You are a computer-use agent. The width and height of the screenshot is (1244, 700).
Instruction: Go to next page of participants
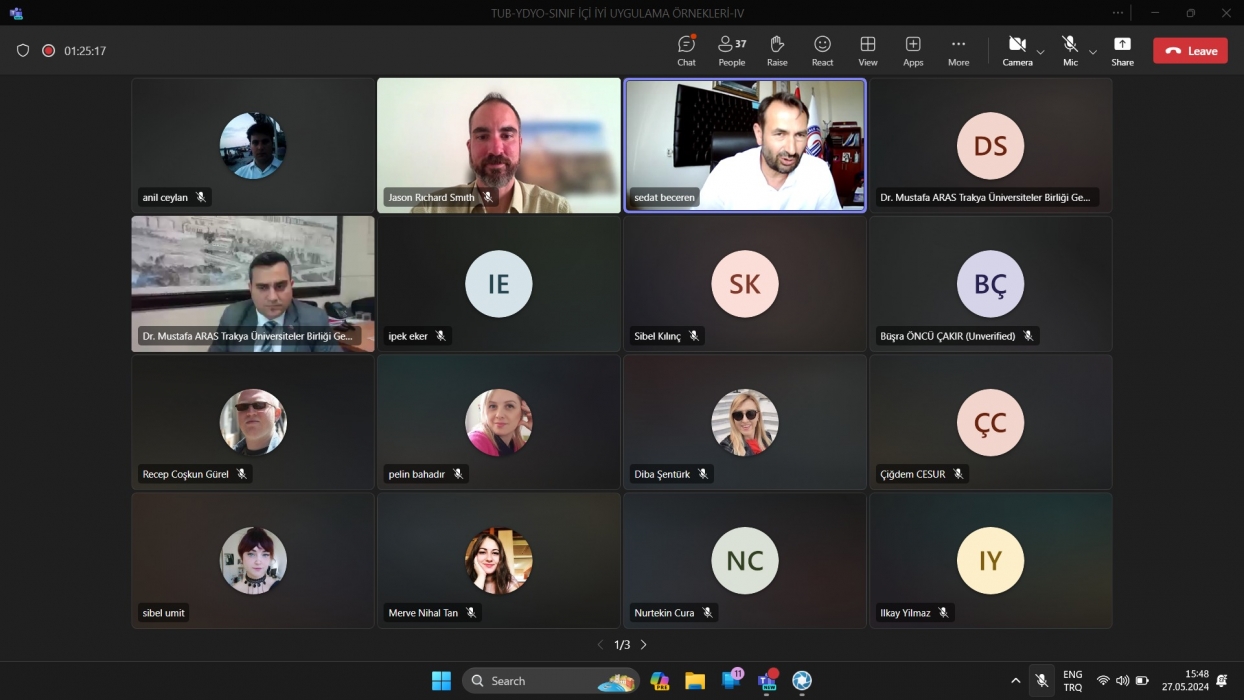[644, 645]
